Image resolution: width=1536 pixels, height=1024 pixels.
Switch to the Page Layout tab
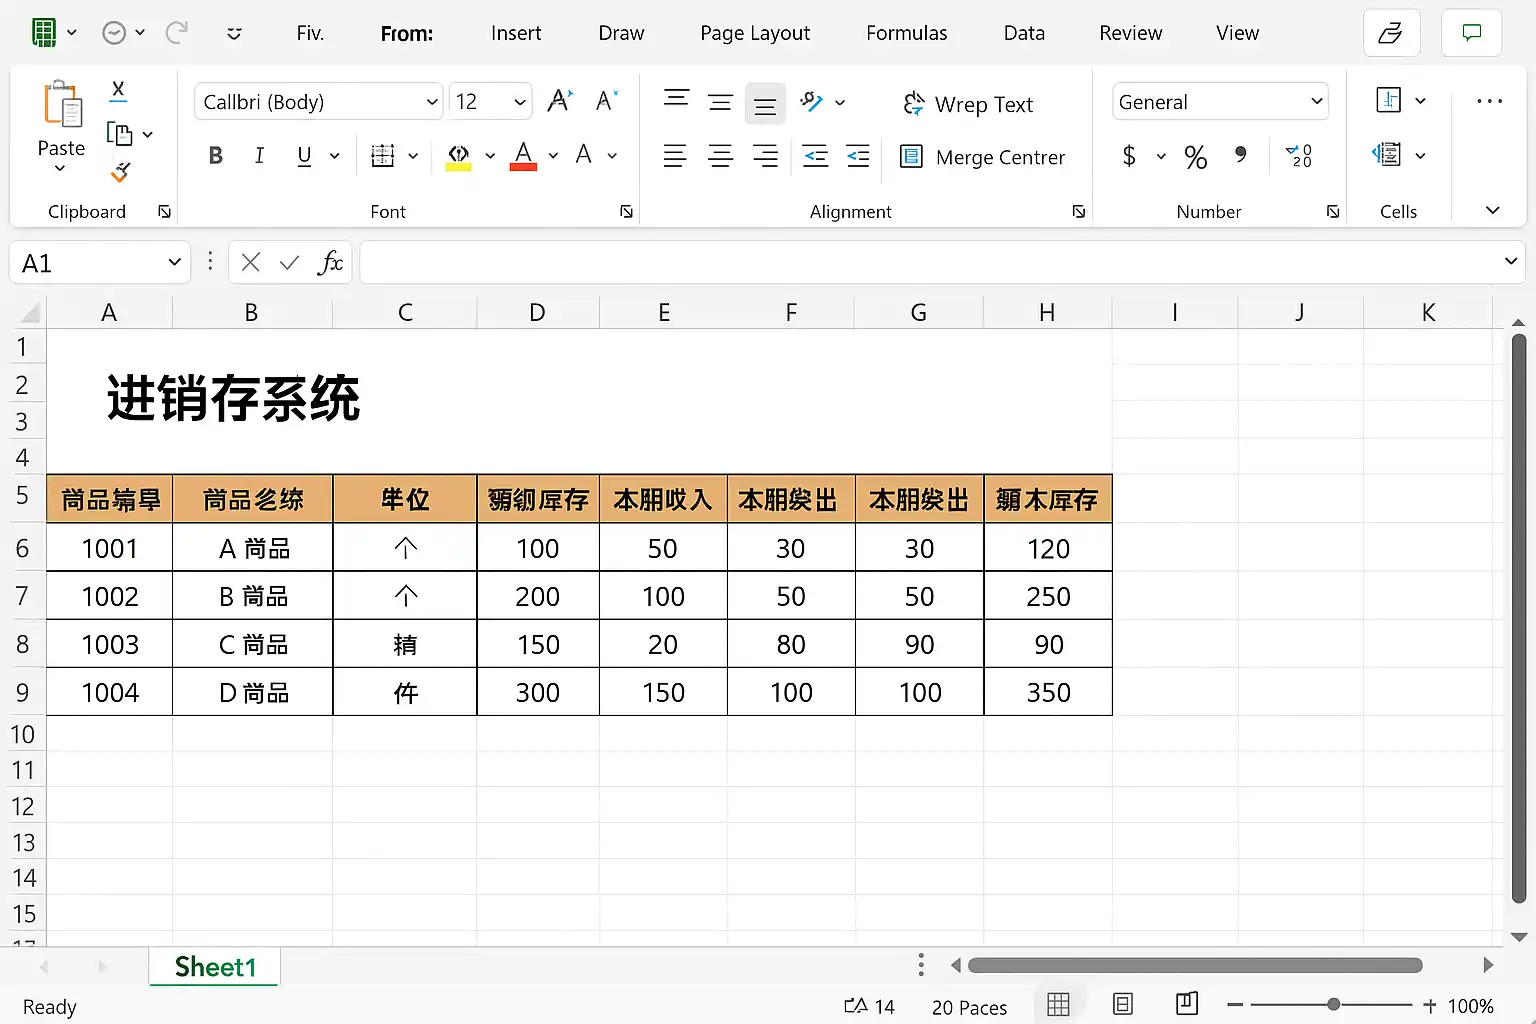[x=755, y=33]
